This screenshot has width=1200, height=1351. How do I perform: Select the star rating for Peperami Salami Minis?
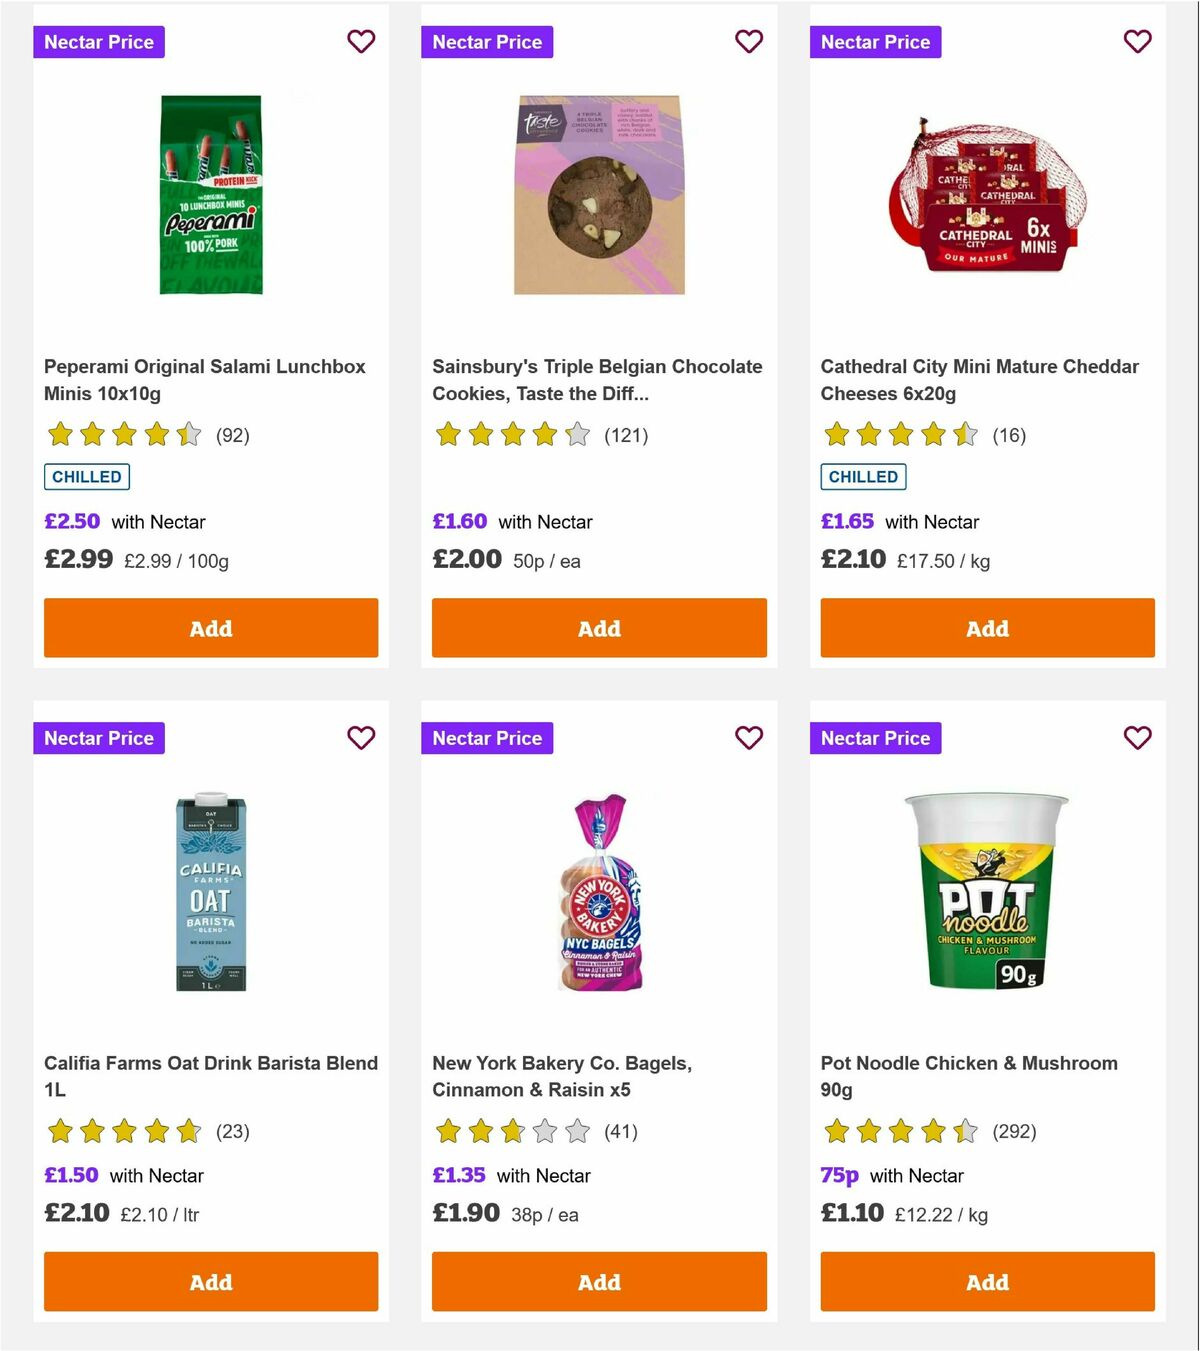(x=122, y=435)
